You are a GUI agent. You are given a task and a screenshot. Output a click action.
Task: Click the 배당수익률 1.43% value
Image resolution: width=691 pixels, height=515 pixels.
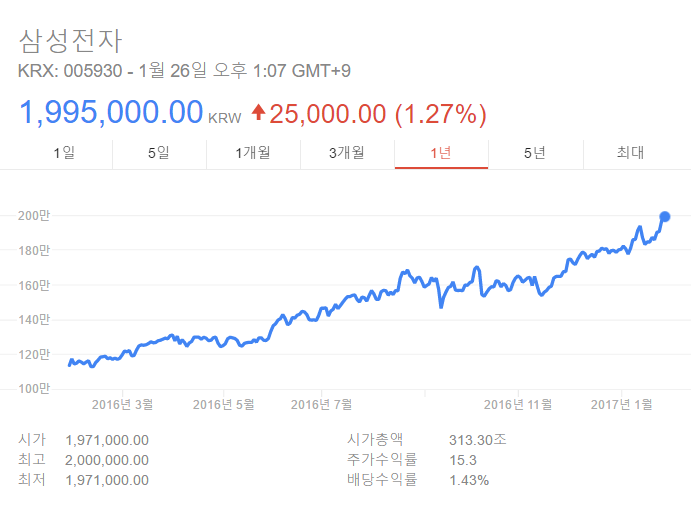[x=469, y=480]
